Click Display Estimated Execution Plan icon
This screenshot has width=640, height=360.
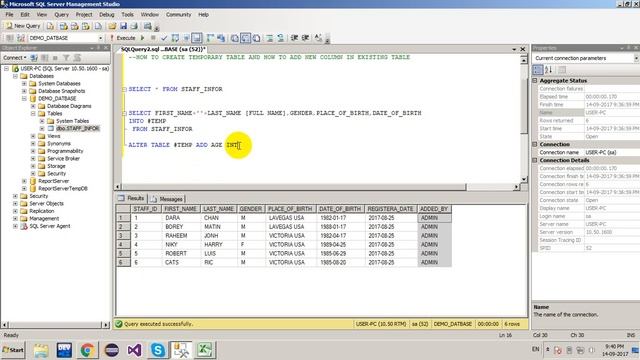pyautogui.click(x=175, y=38)
